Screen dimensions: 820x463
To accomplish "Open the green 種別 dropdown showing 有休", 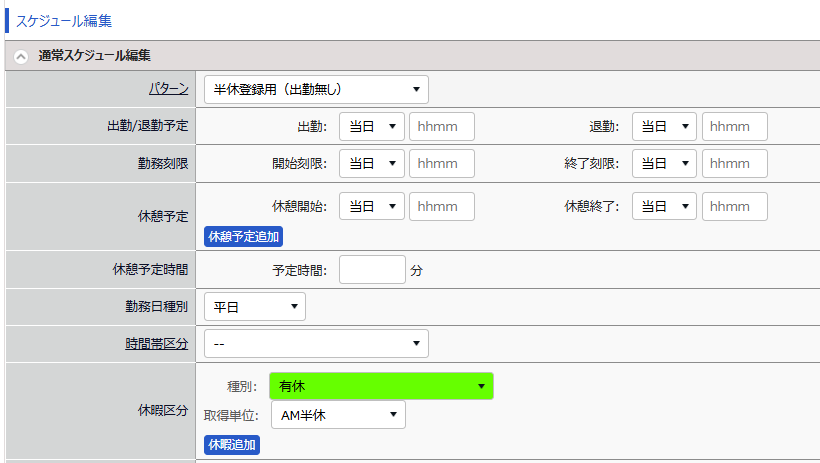I will 381,386.
